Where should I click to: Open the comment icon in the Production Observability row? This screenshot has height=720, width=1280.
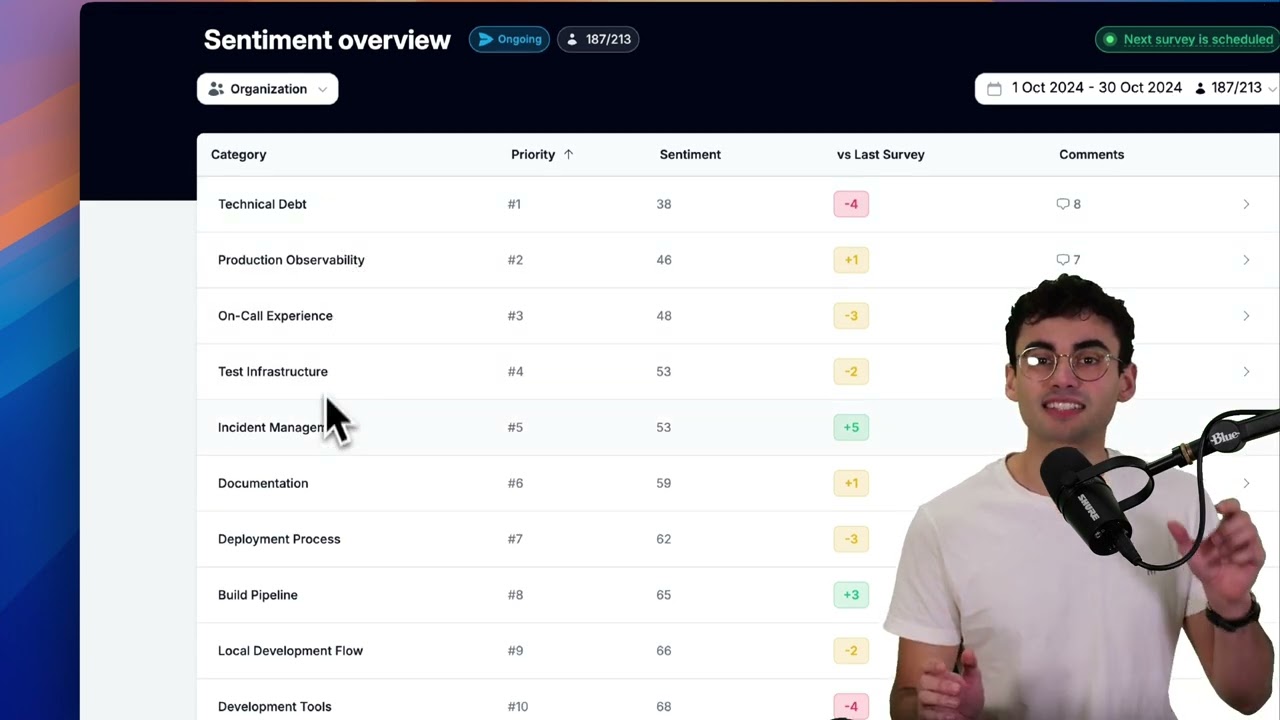(1063, 260)
